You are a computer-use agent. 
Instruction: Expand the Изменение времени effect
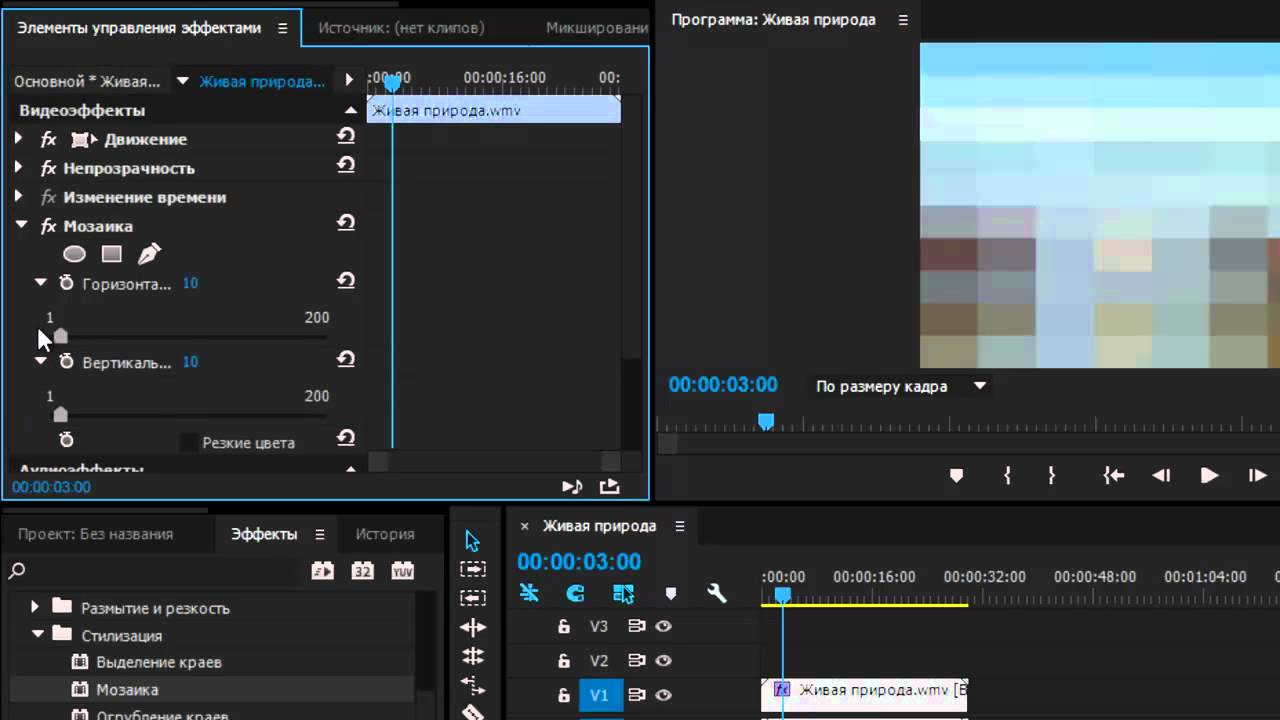[x=18, y=197]
